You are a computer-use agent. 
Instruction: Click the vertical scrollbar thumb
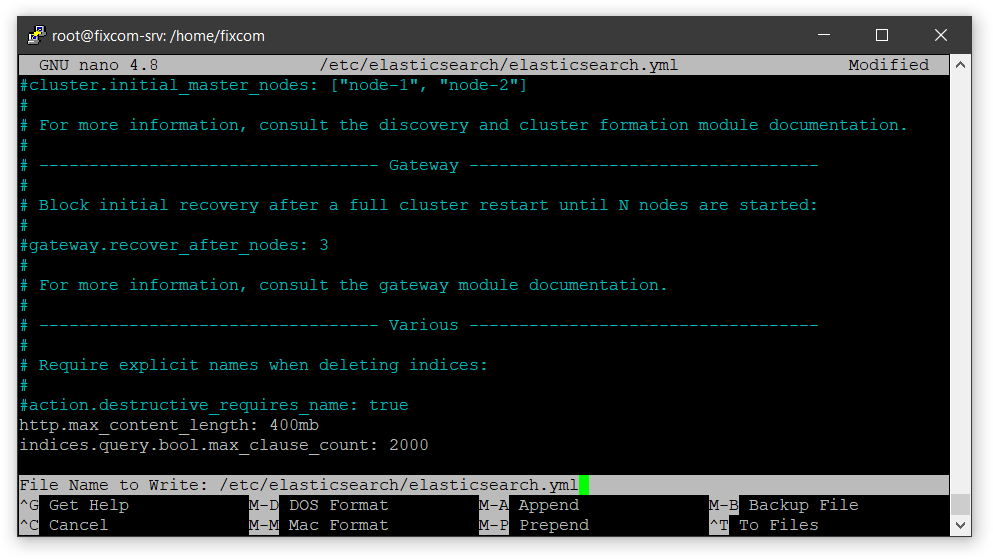point(960,505)
